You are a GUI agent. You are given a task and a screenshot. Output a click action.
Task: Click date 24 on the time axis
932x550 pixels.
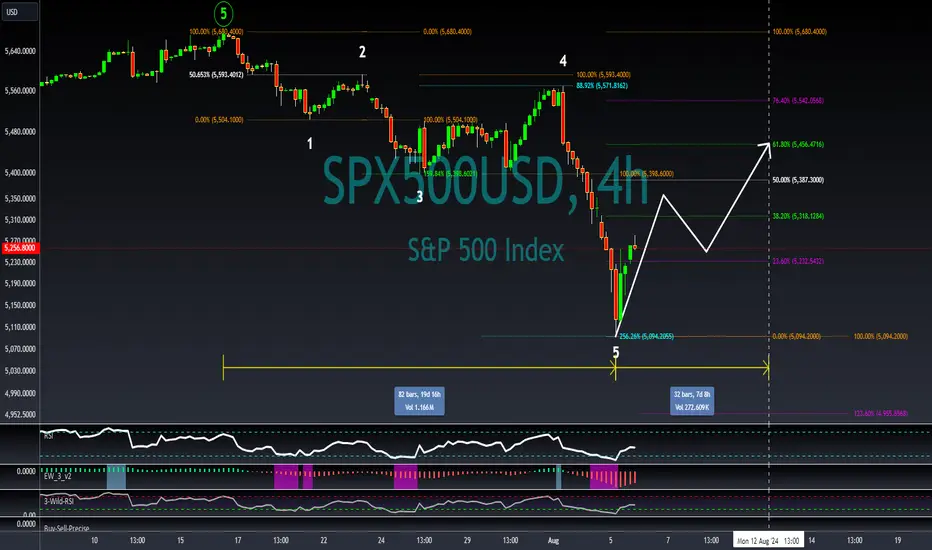(381, 540)
